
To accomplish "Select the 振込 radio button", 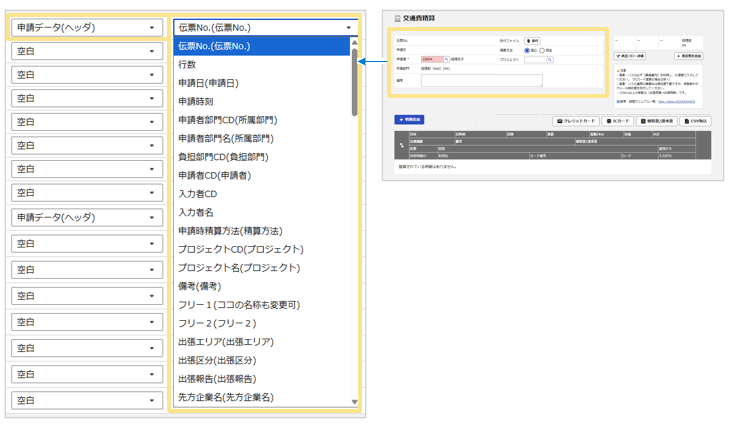I will [x=527, y=50].
